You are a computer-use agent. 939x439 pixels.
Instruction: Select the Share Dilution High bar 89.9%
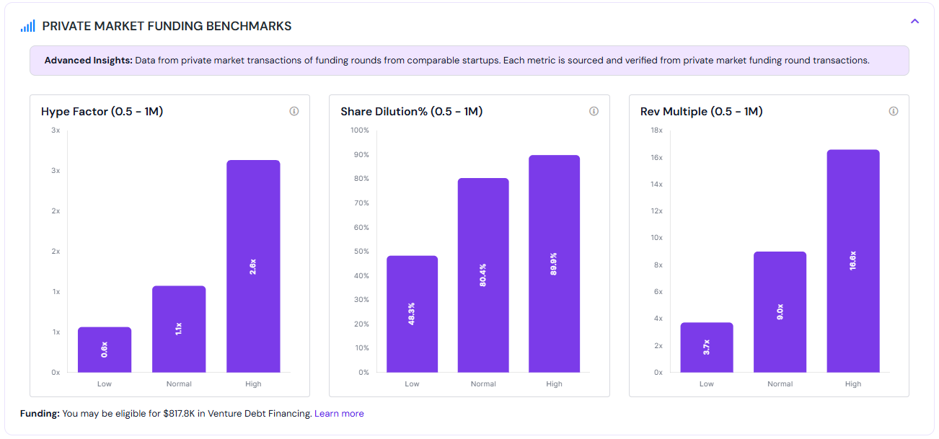(554, 264)
